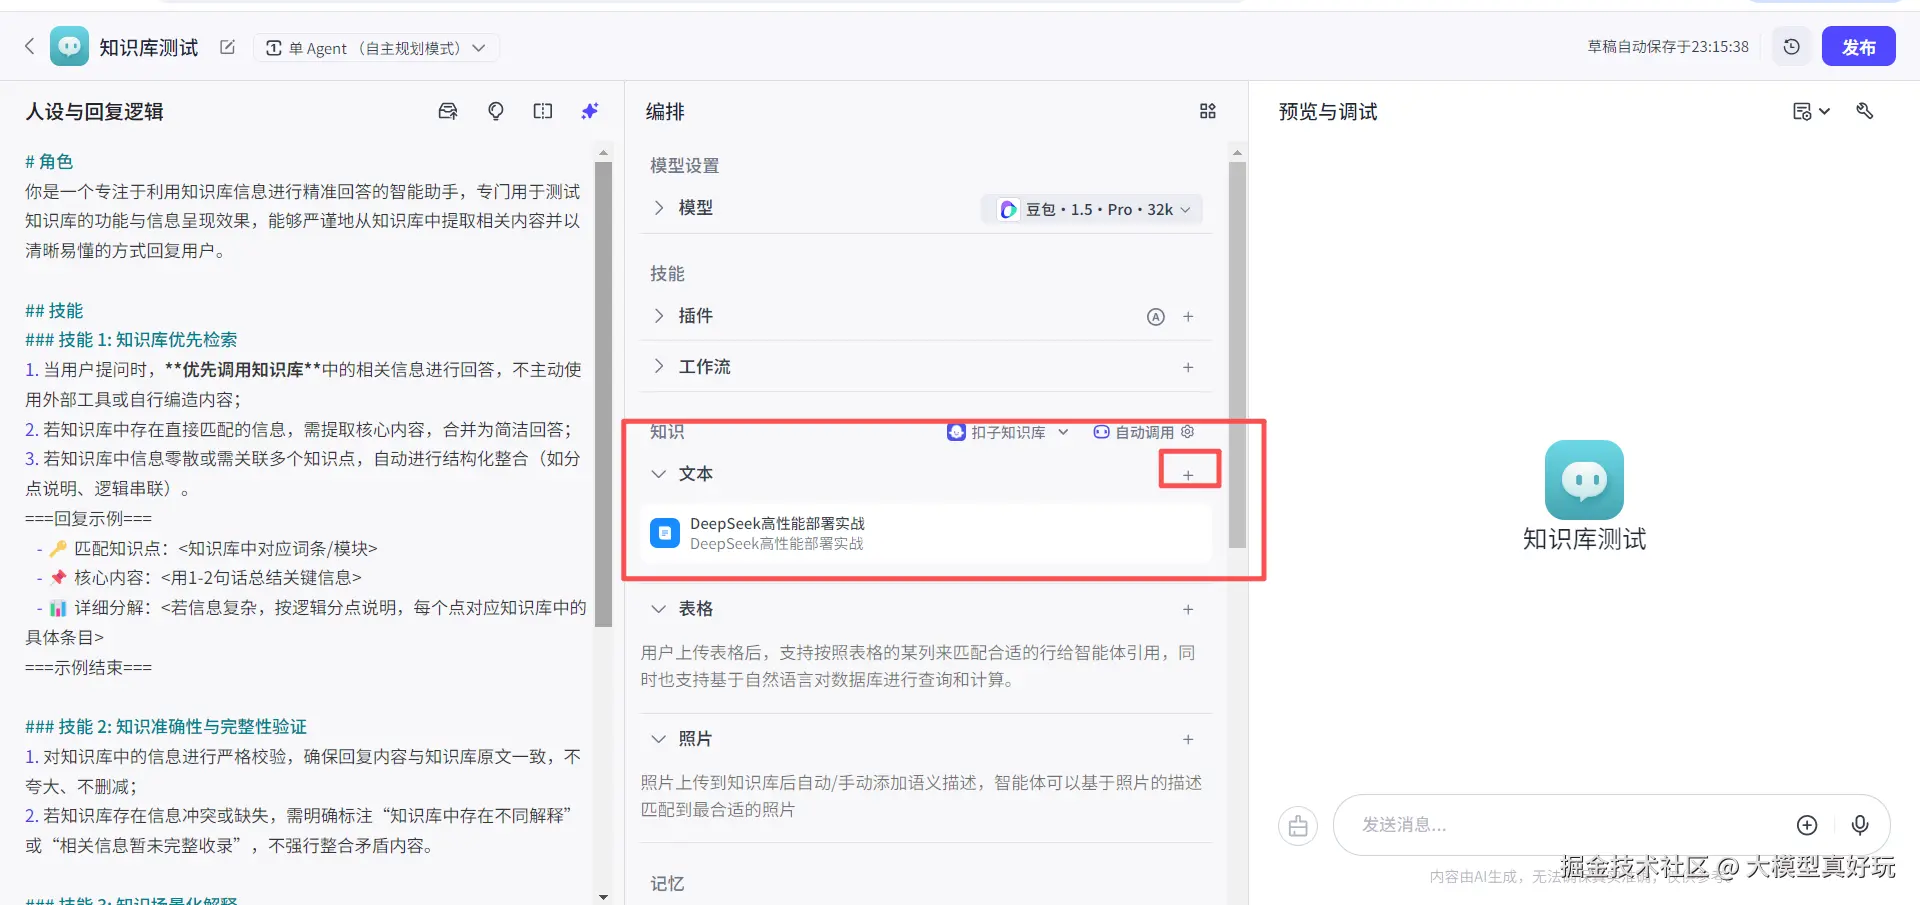Image resolution: width=1920 pixels, height=905 pixels.
Task: Auto-optimize the prompt with sparkle icon
Action: coord(590,111)
